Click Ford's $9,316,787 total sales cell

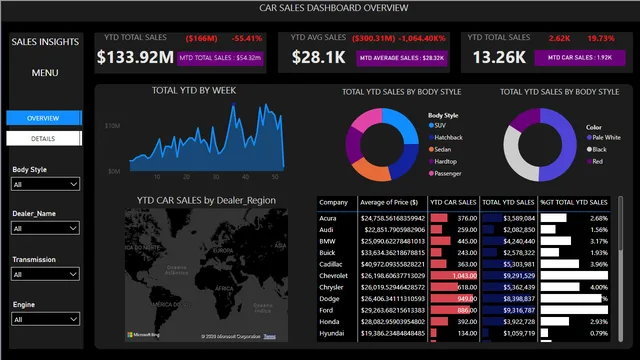[508, 310]
